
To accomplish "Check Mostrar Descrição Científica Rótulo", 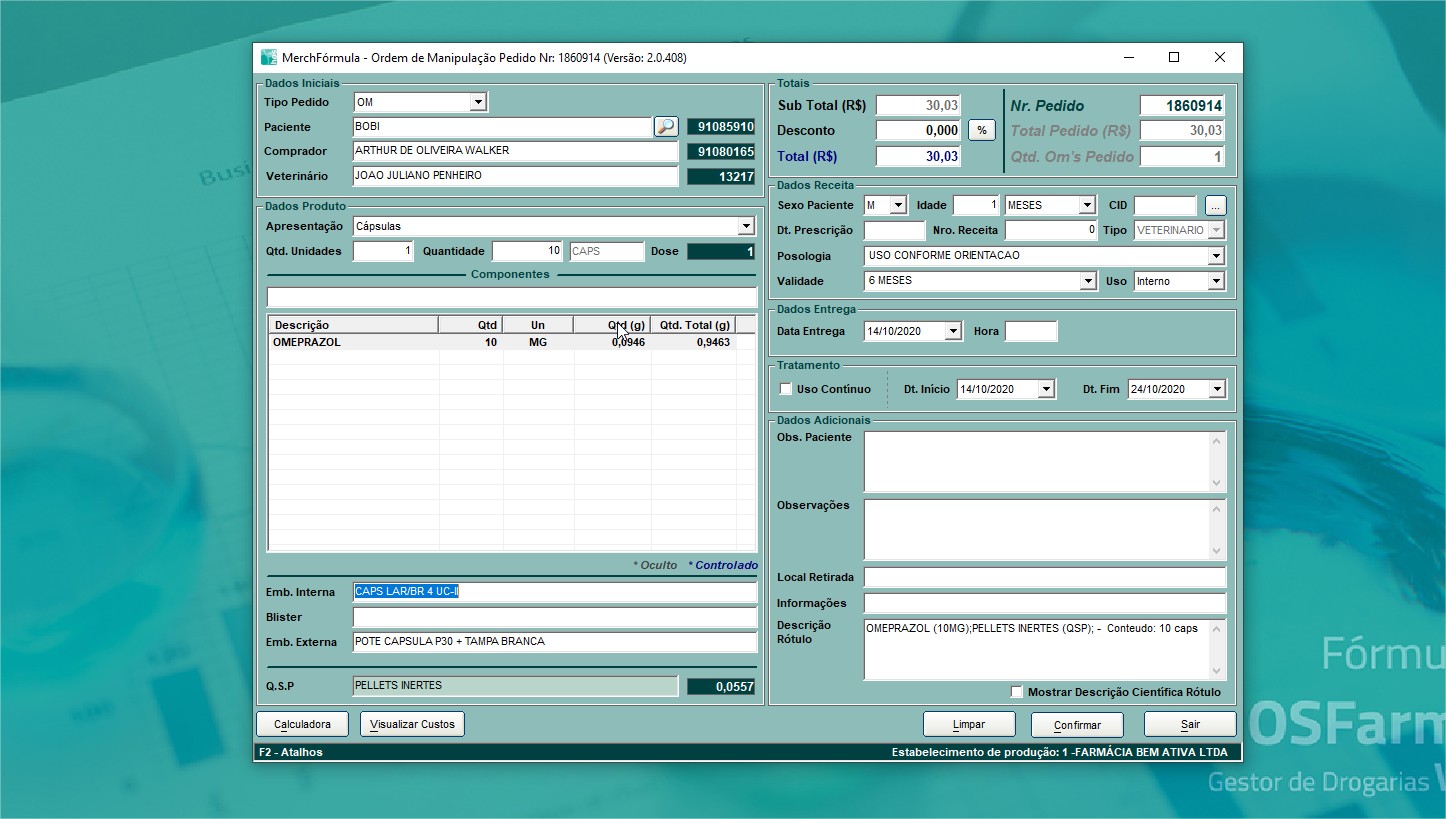I will [x=1017, y=692].
